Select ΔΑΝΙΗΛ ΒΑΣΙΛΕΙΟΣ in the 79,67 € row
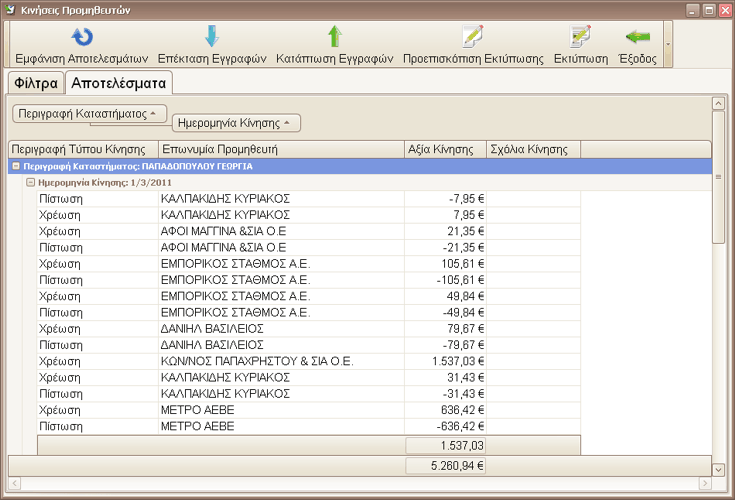The width and height of the screenshot is (735, 500). point(281,329)
